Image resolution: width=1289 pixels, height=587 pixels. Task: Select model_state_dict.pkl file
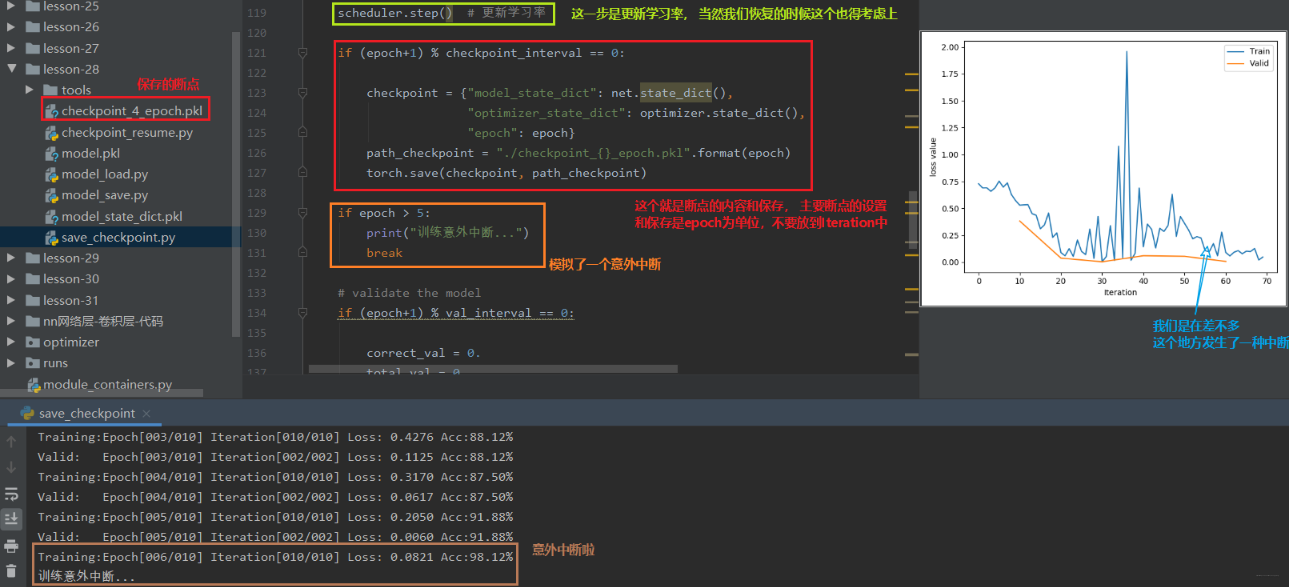click(x=122, y=216)
